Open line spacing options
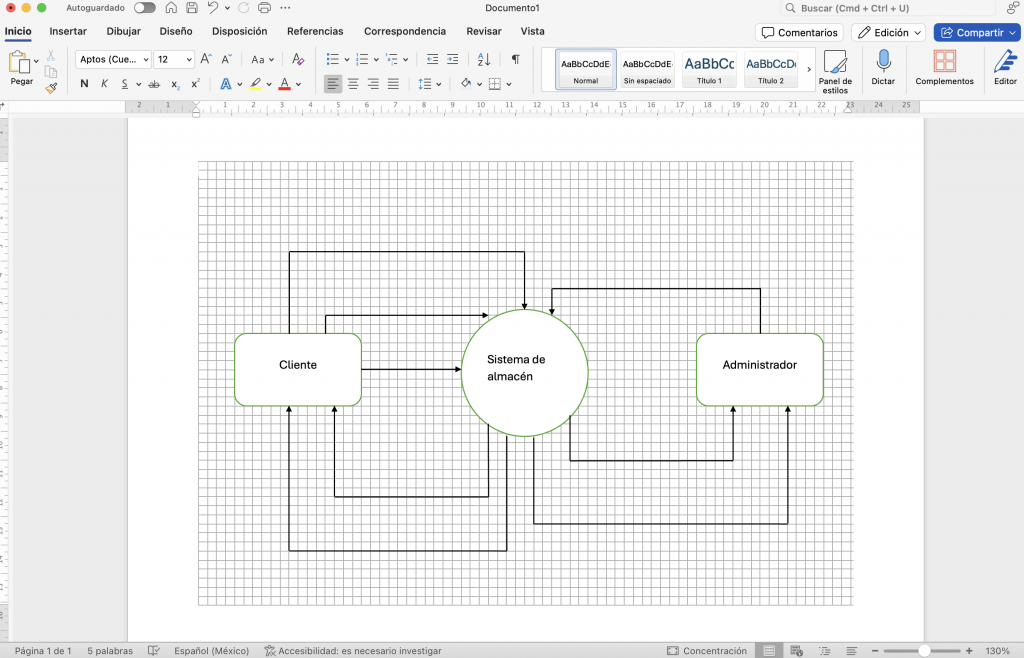The height and width of the screenshot is (658, 1024). tap(424, 84)
